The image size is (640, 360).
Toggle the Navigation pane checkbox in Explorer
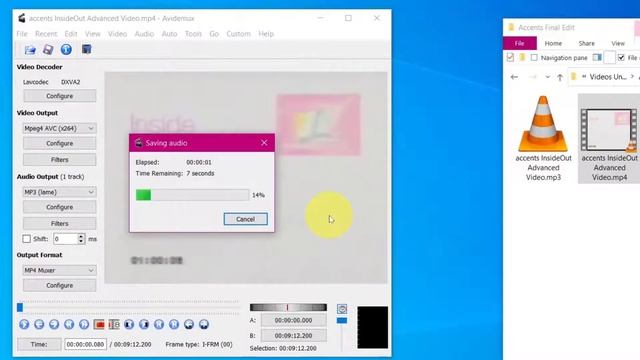click(534, 58)
